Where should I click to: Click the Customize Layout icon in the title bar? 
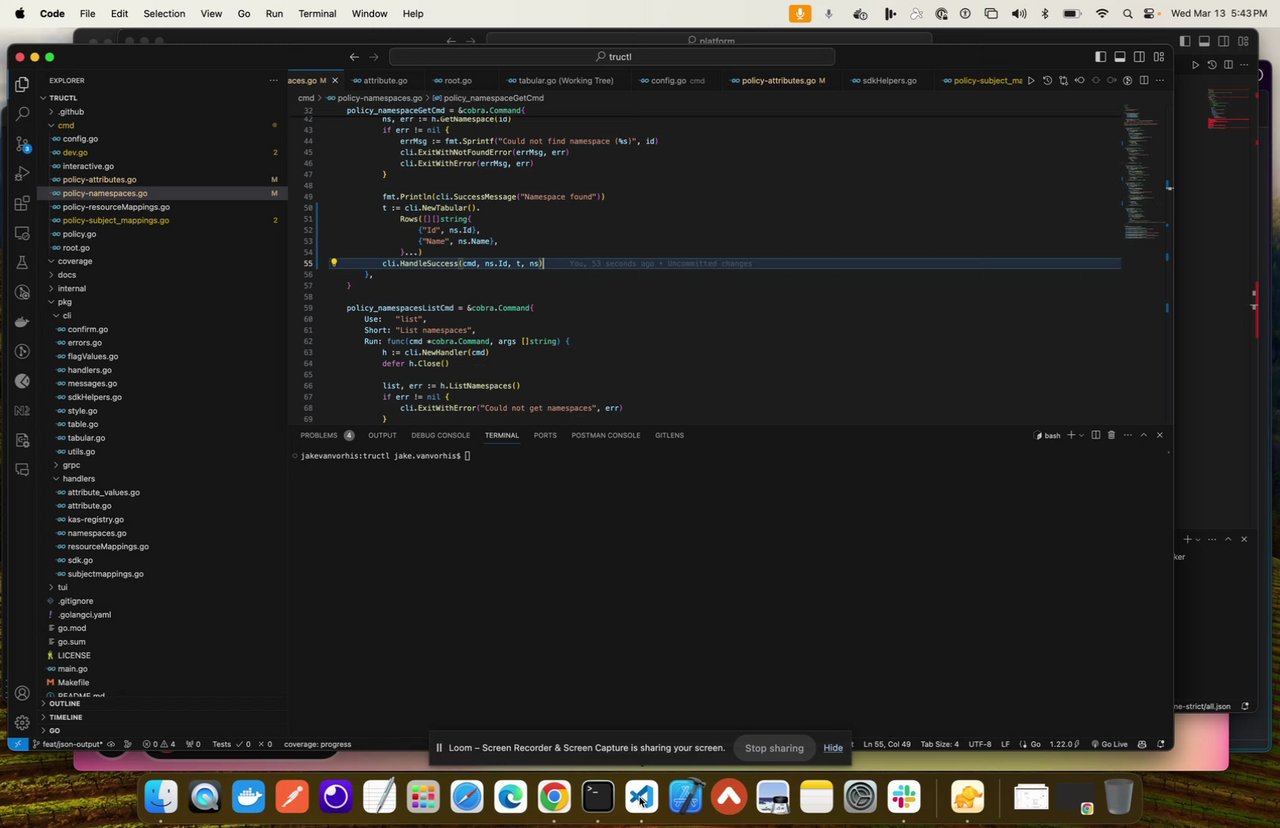pos(1159,57)
